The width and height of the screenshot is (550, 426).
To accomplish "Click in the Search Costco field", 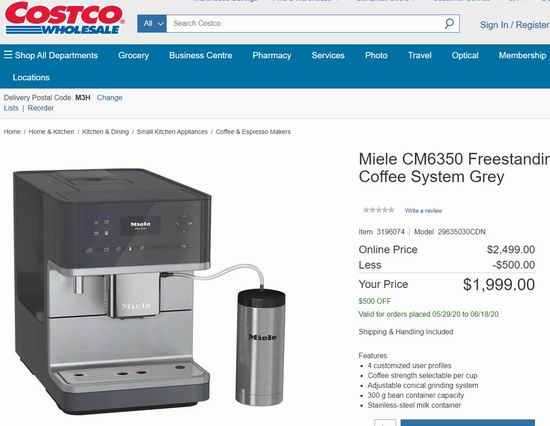I will tap(305, 24).
